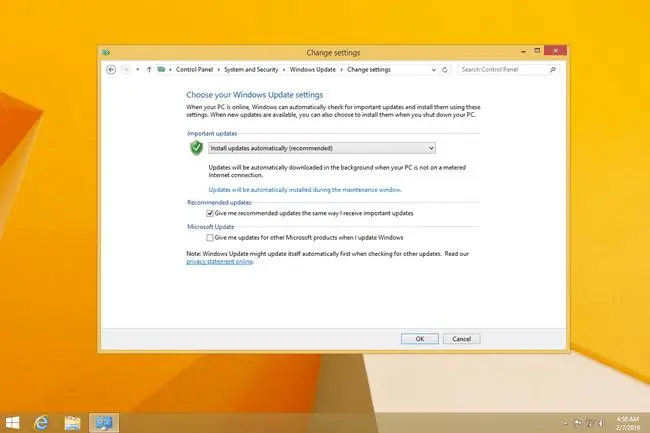650x433 pixels.
Task: Go up one level with Up arrow
Action: tap(149, 70)
